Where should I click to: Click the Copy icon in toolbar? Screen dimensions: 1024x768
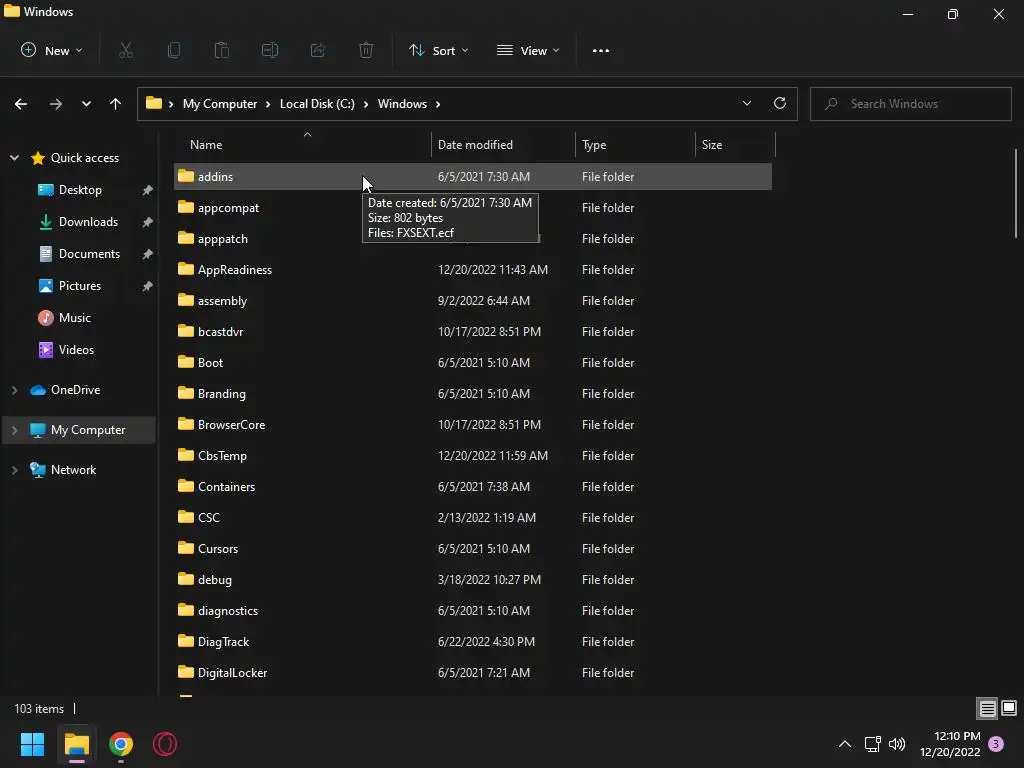pos(174,50)
